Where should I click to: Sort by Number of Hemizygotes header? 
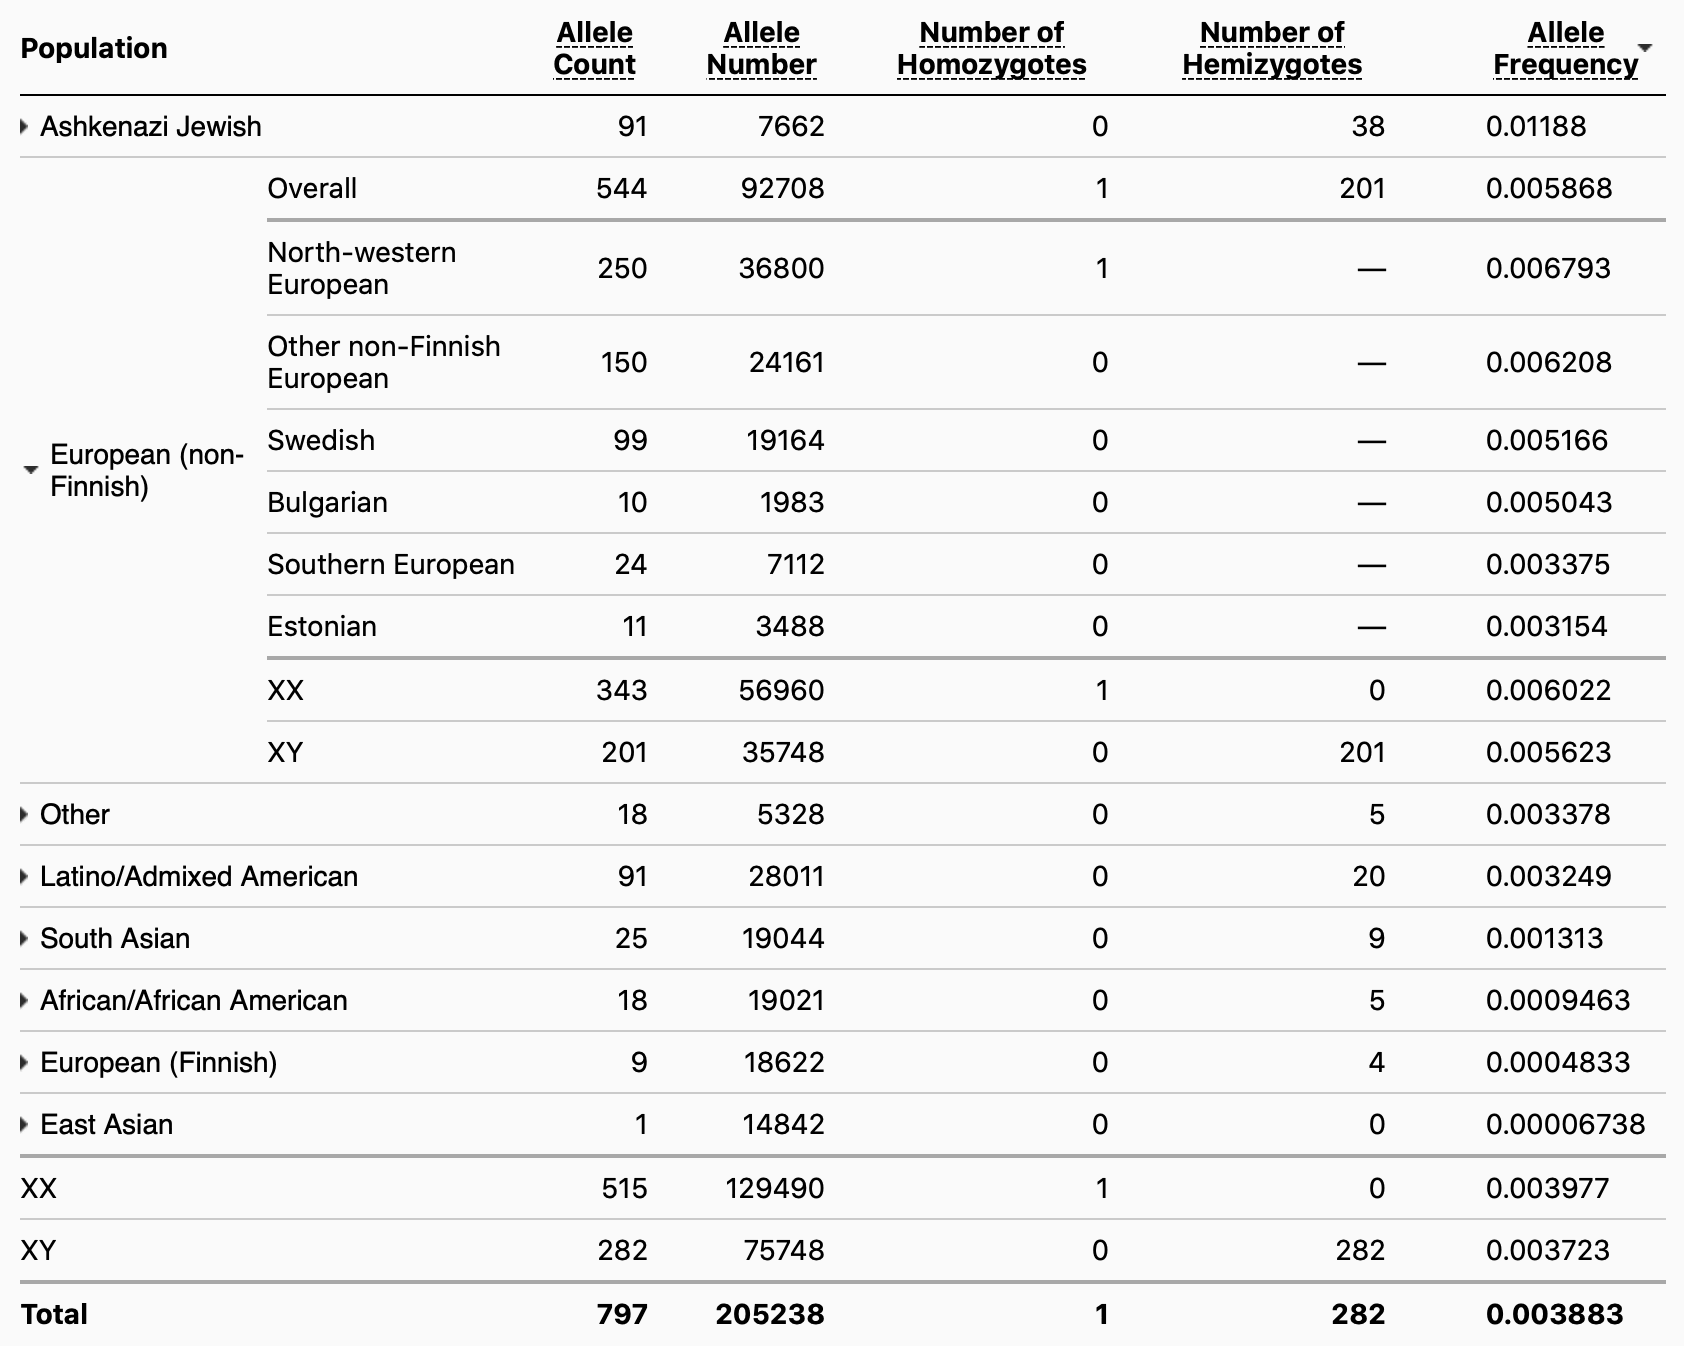pos(1271,48)
